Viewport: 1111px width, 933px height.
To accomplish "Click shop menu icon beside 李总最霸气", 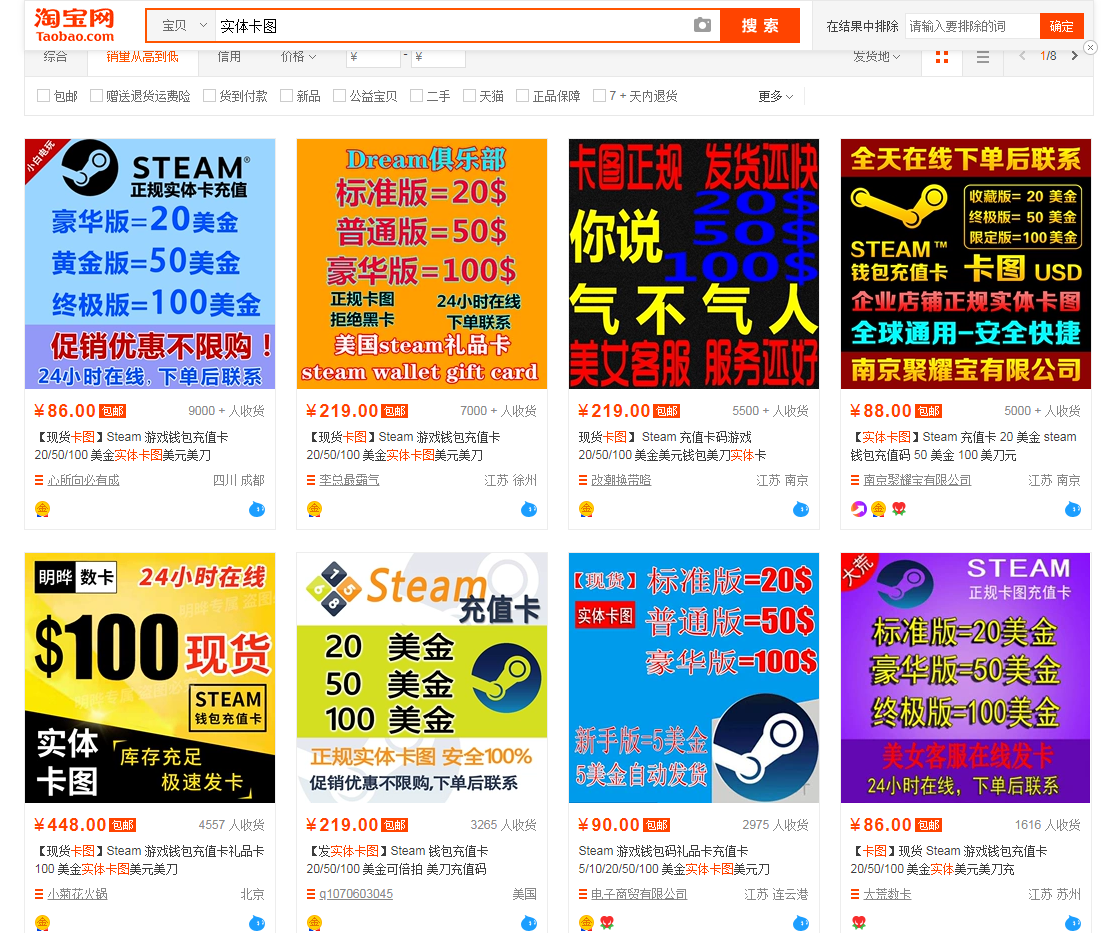I will coord(311,480).
